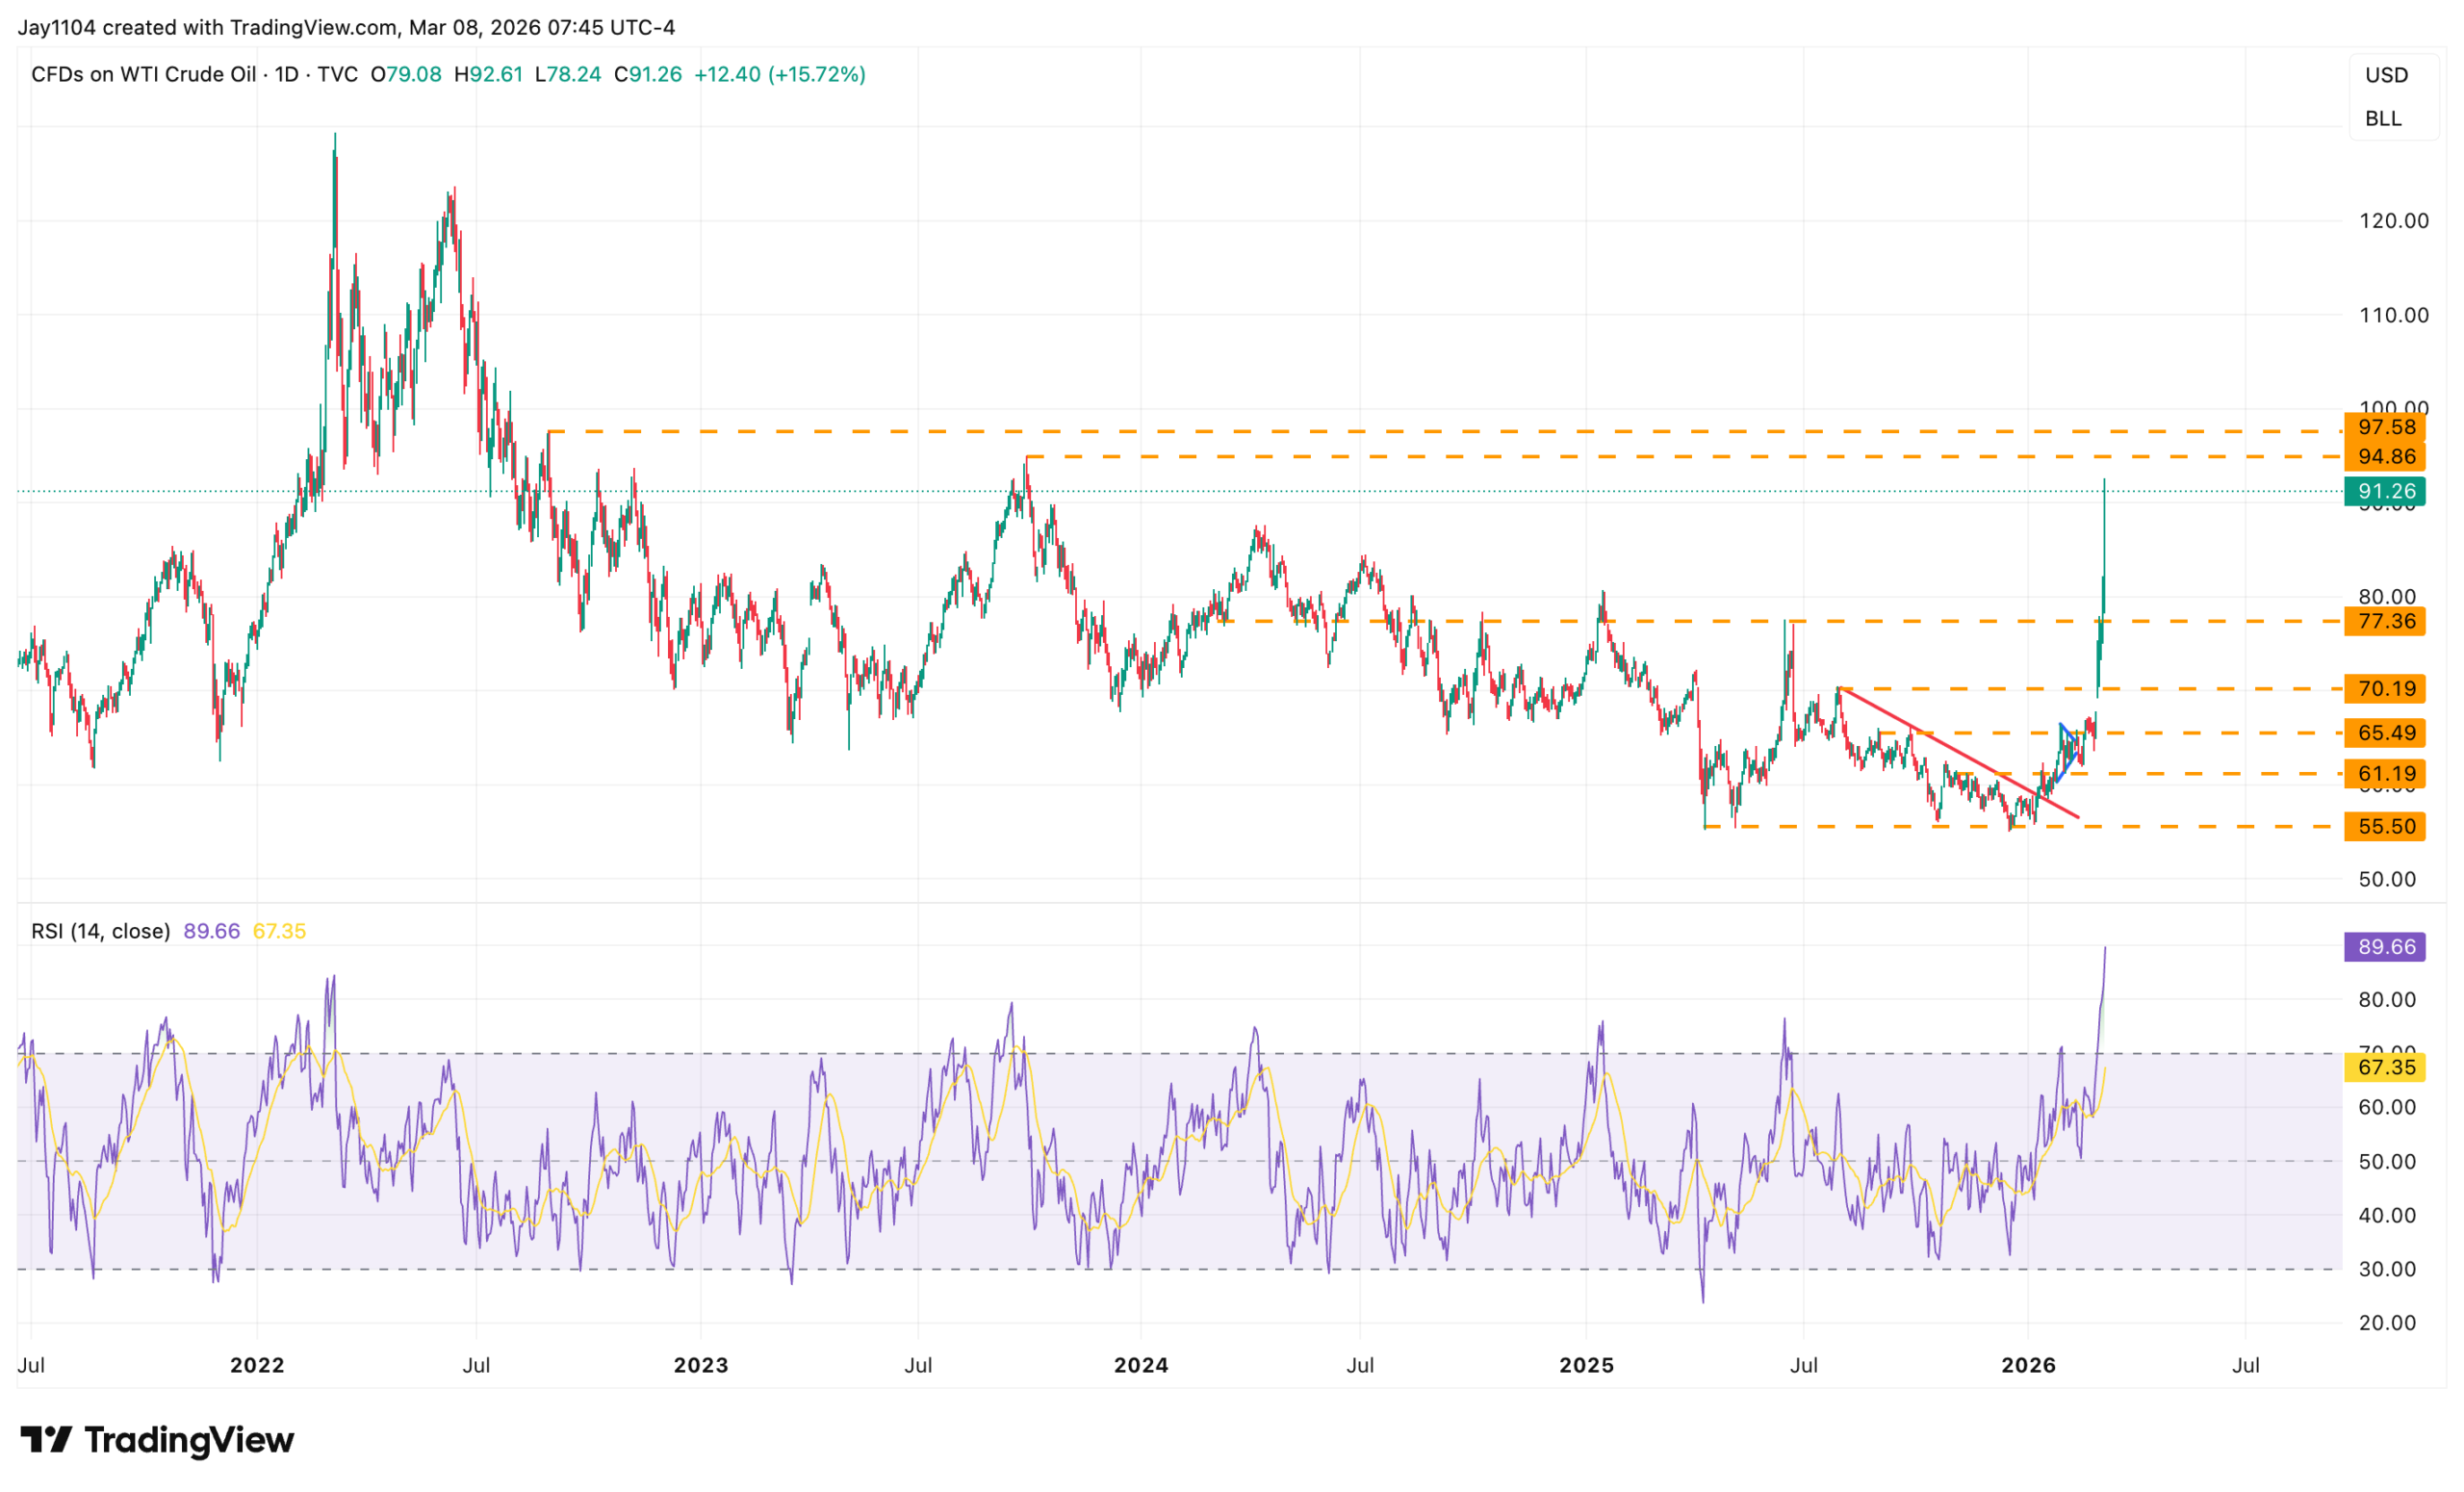Select the orange 77.36 level tag

coord(2384,621)
